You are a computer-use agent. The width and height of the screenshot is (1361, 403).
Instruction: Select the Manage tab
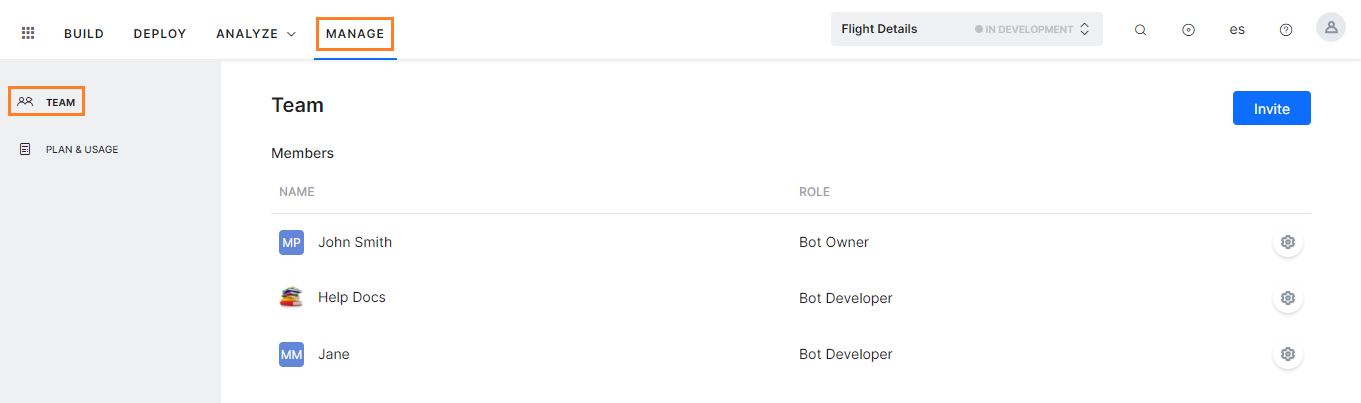point(355,33)
